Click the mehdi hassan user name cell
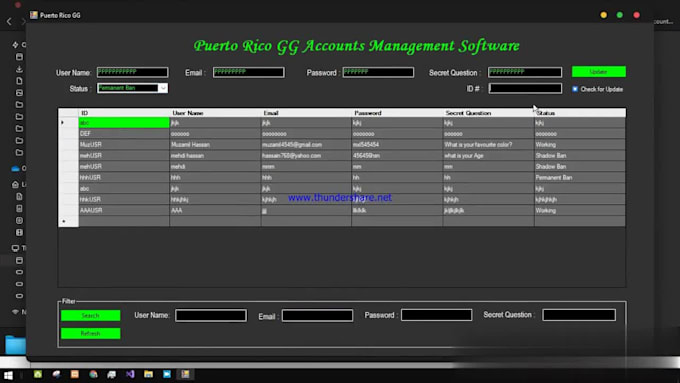 [x=215, y=155]
